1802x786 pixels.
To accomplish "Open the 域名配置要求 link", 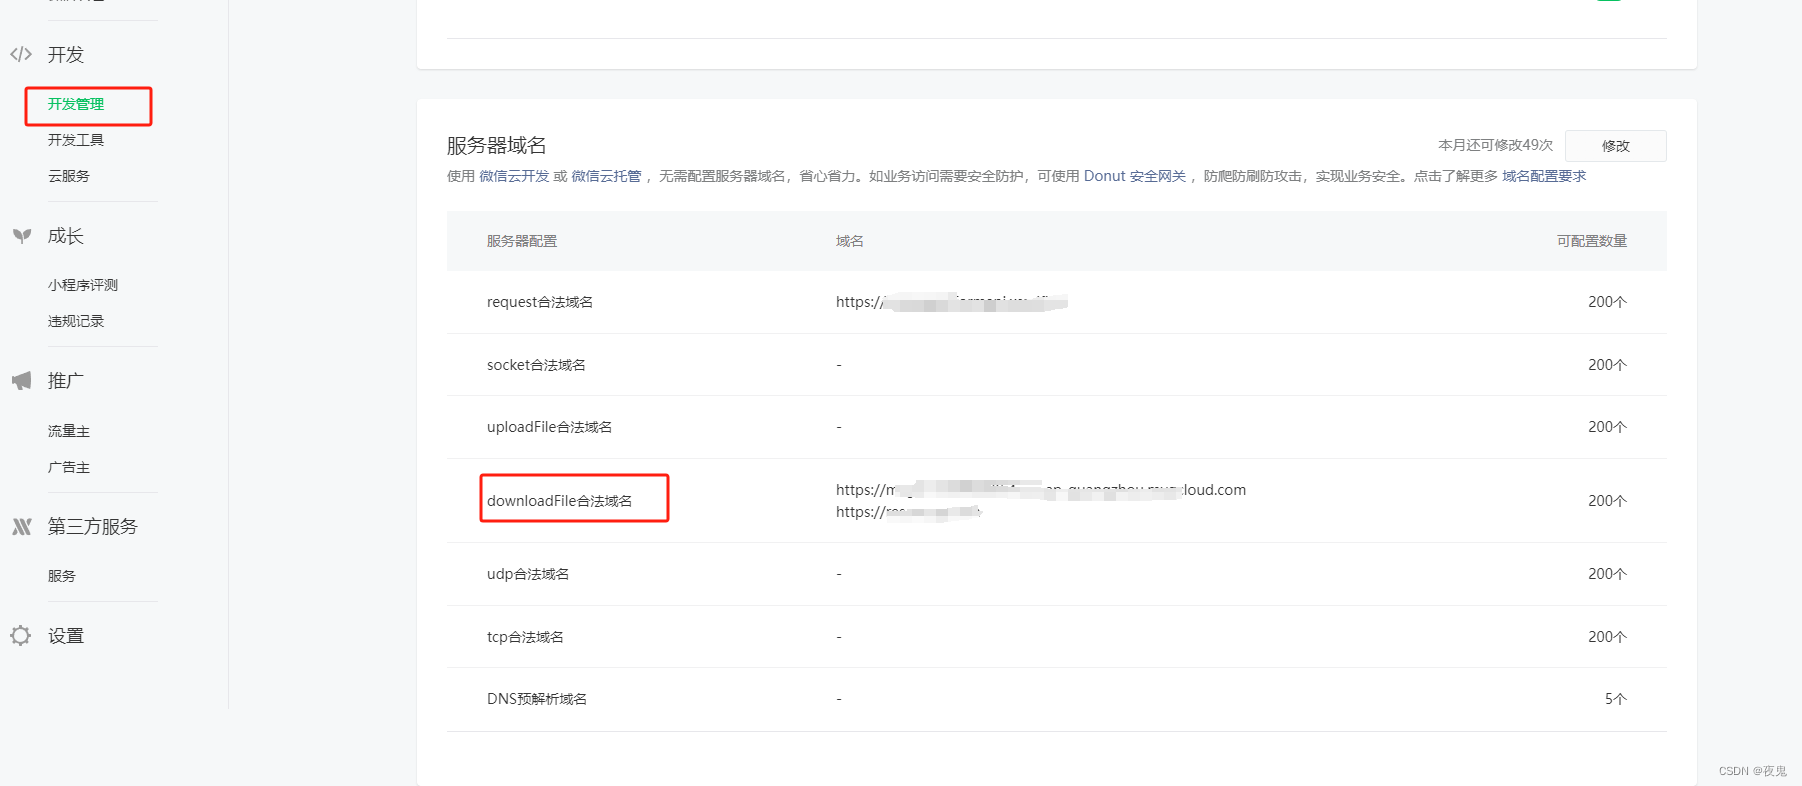I will (1544, 176).
